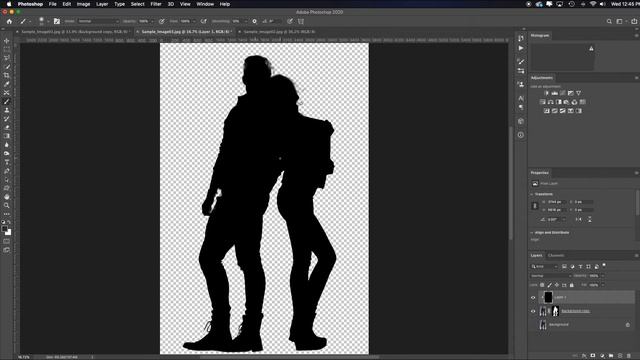Select the Rectangular Marquee tool

[7, 49]
